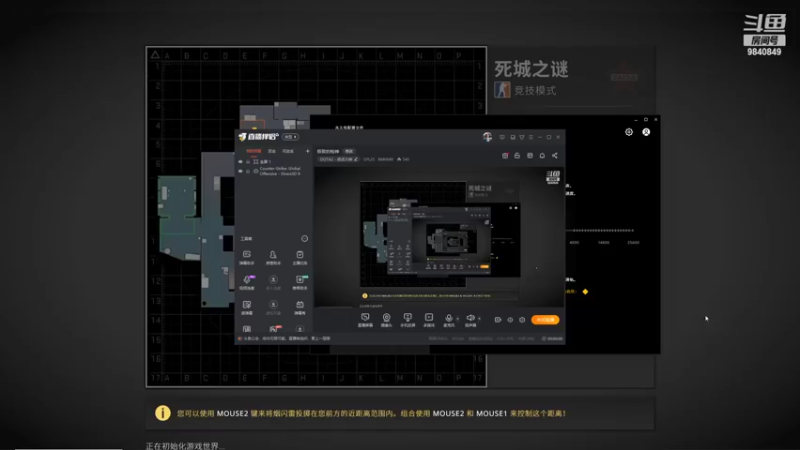
Task: Add a multimedia source from the bottom bar
Action: pos(429,319)
